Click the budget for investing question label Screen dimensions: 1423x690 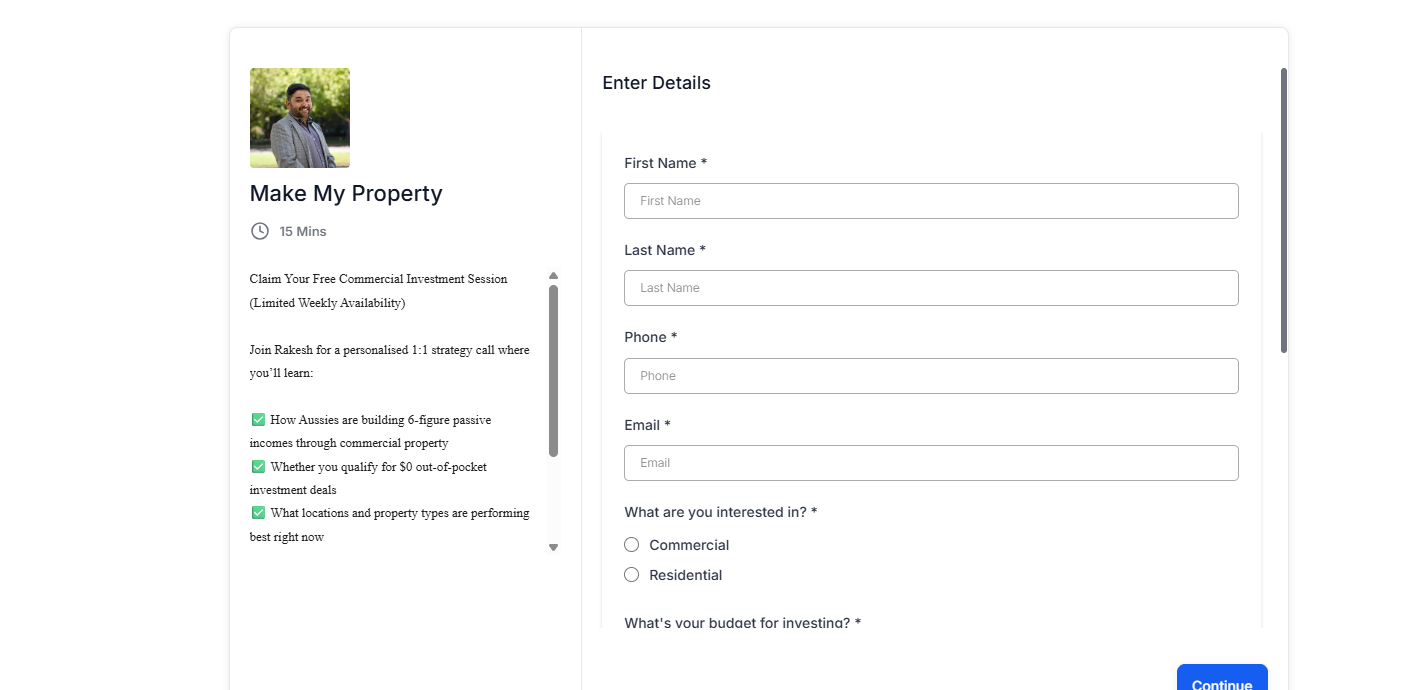(742, 623)
